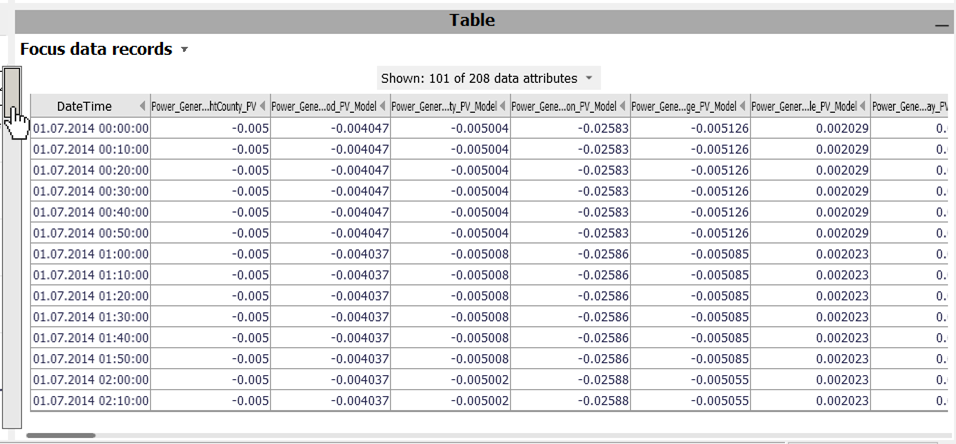Select the row 01.07.2014 00:00:00

pos(91,128)
